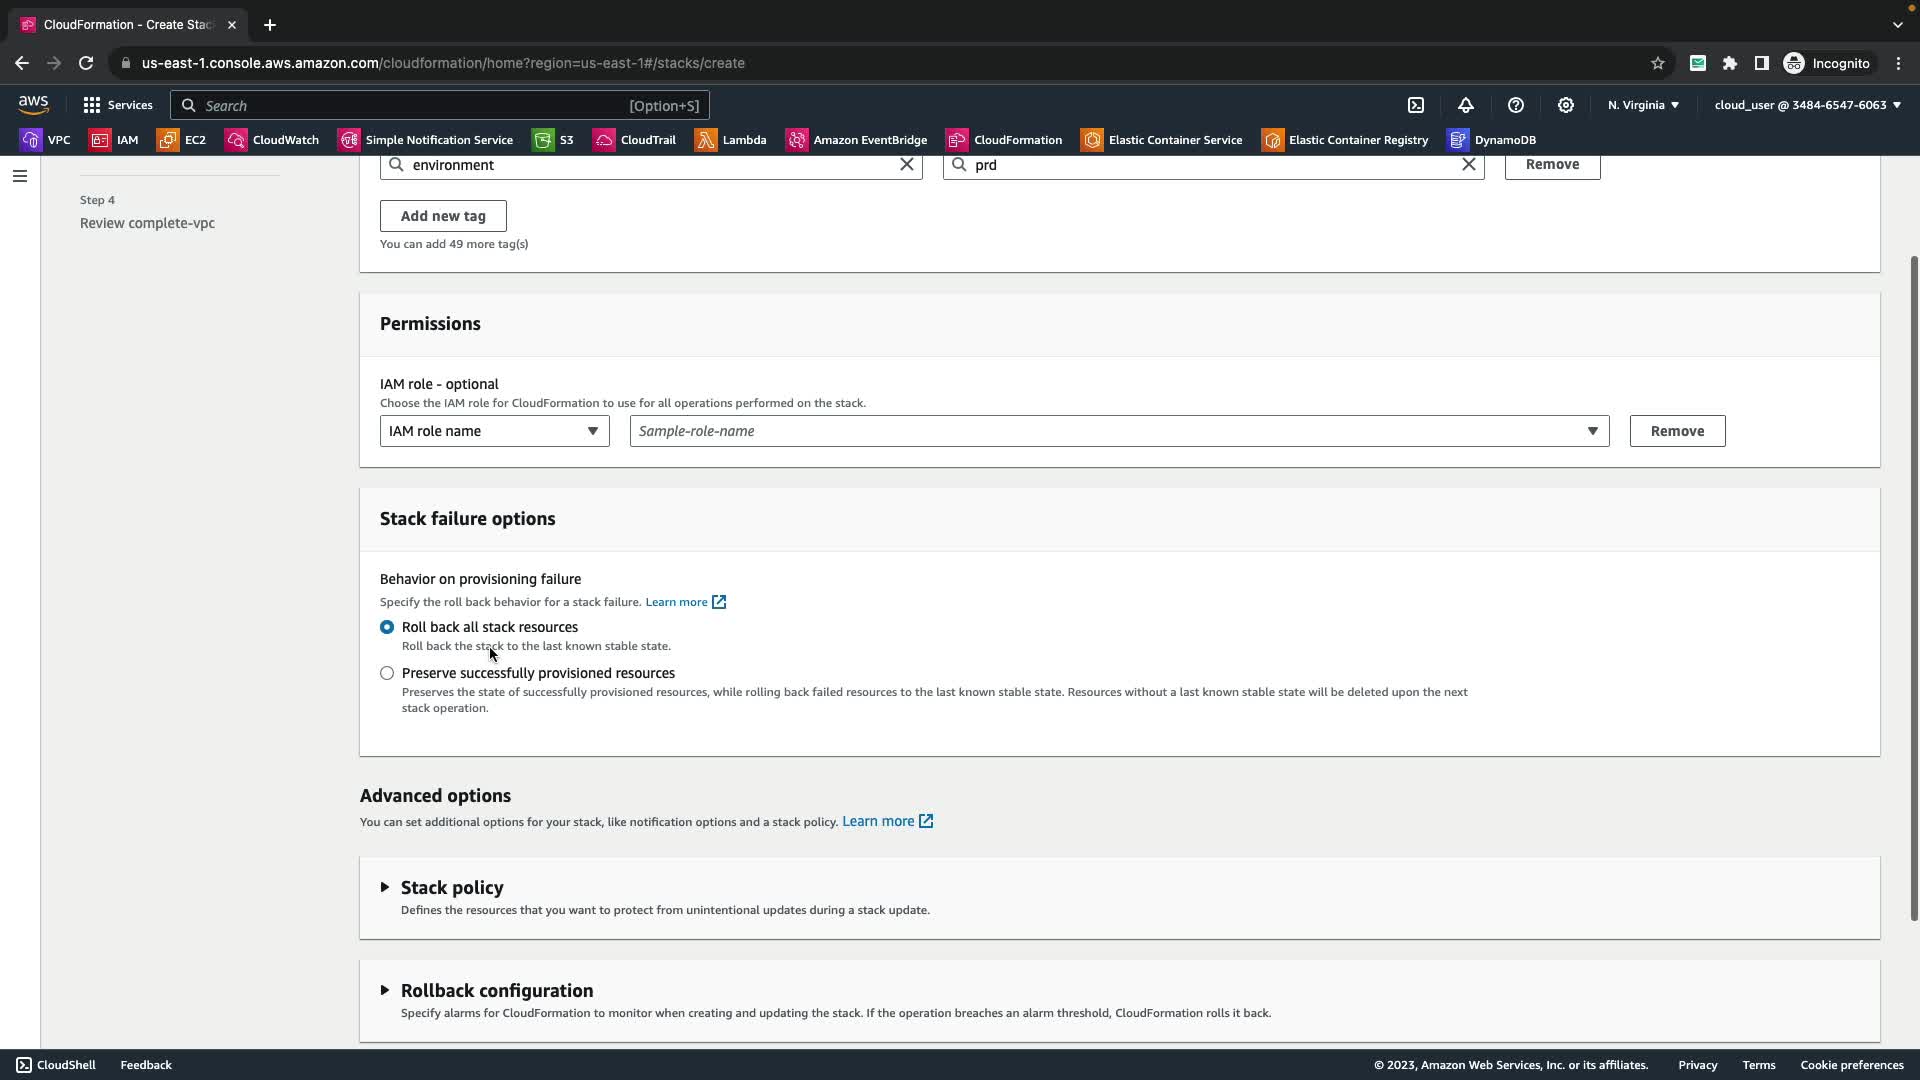Open the Services grid menu
The width and height of the screenshot is (1920, 1080).
pyautogui.click(x=117, y=105)
